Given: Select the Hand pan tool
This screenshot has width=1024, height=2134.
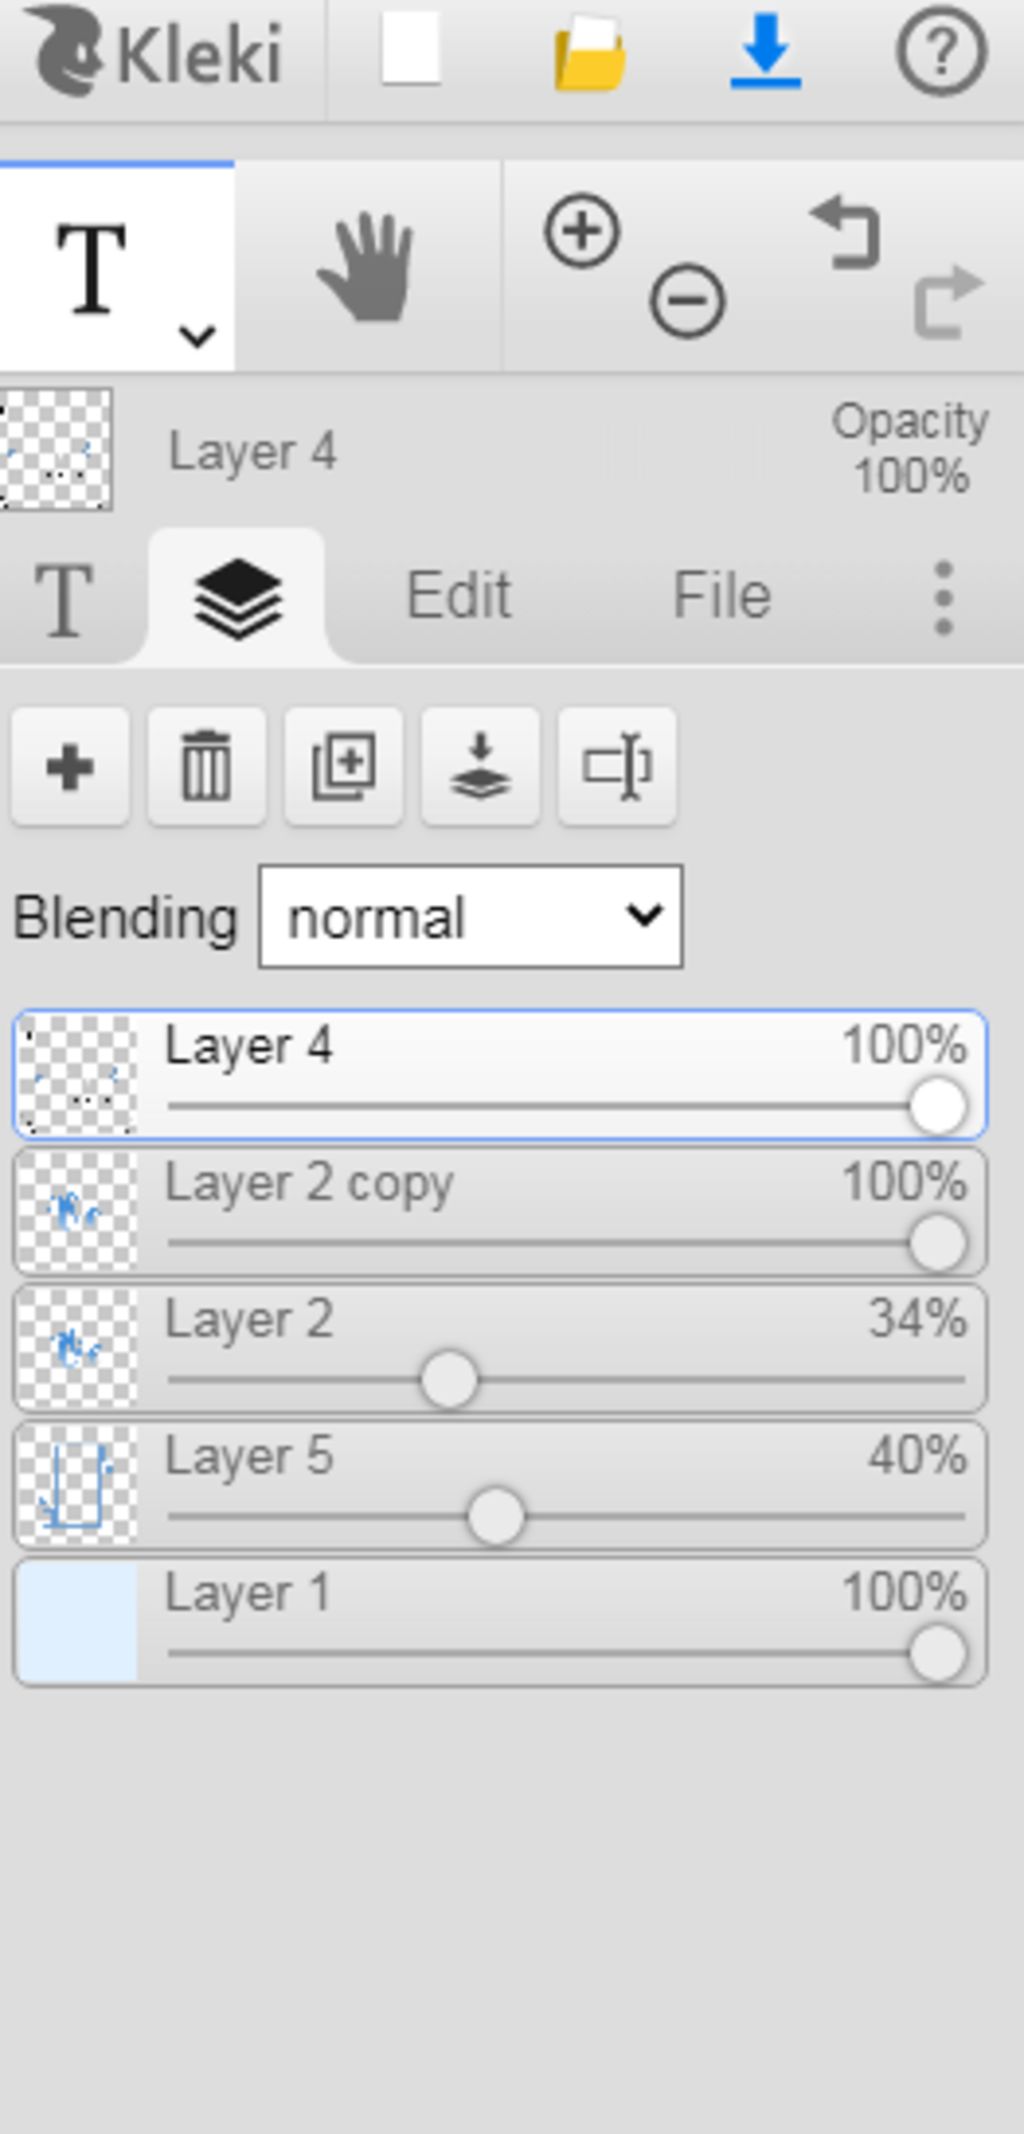Looking at the screenshot, I should click(367, 268).
